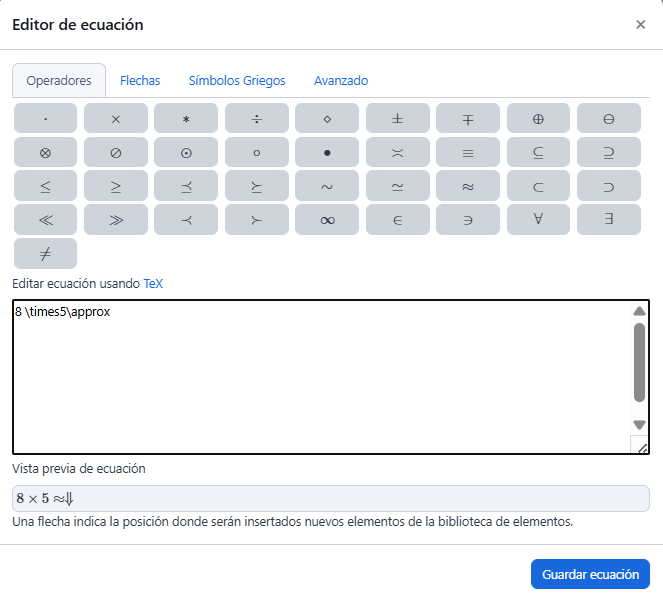
Task: Insert the plus-minus symbol
Action: click(x=398, y=119)
